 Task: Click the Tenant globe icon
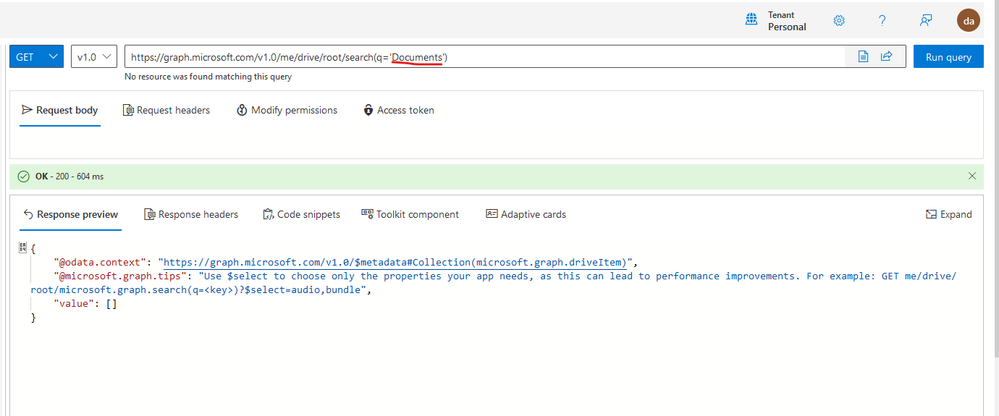(752, 20)
